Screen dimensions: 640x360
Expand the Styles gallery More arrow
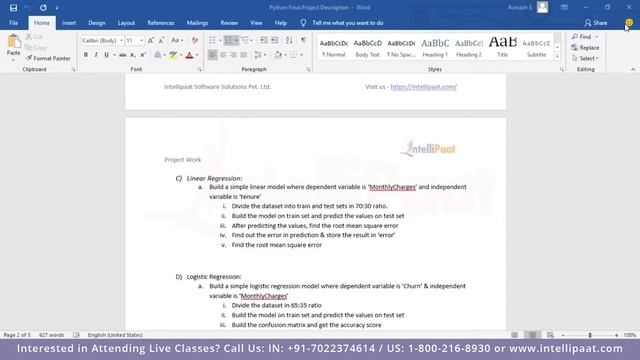coord(557,57)
